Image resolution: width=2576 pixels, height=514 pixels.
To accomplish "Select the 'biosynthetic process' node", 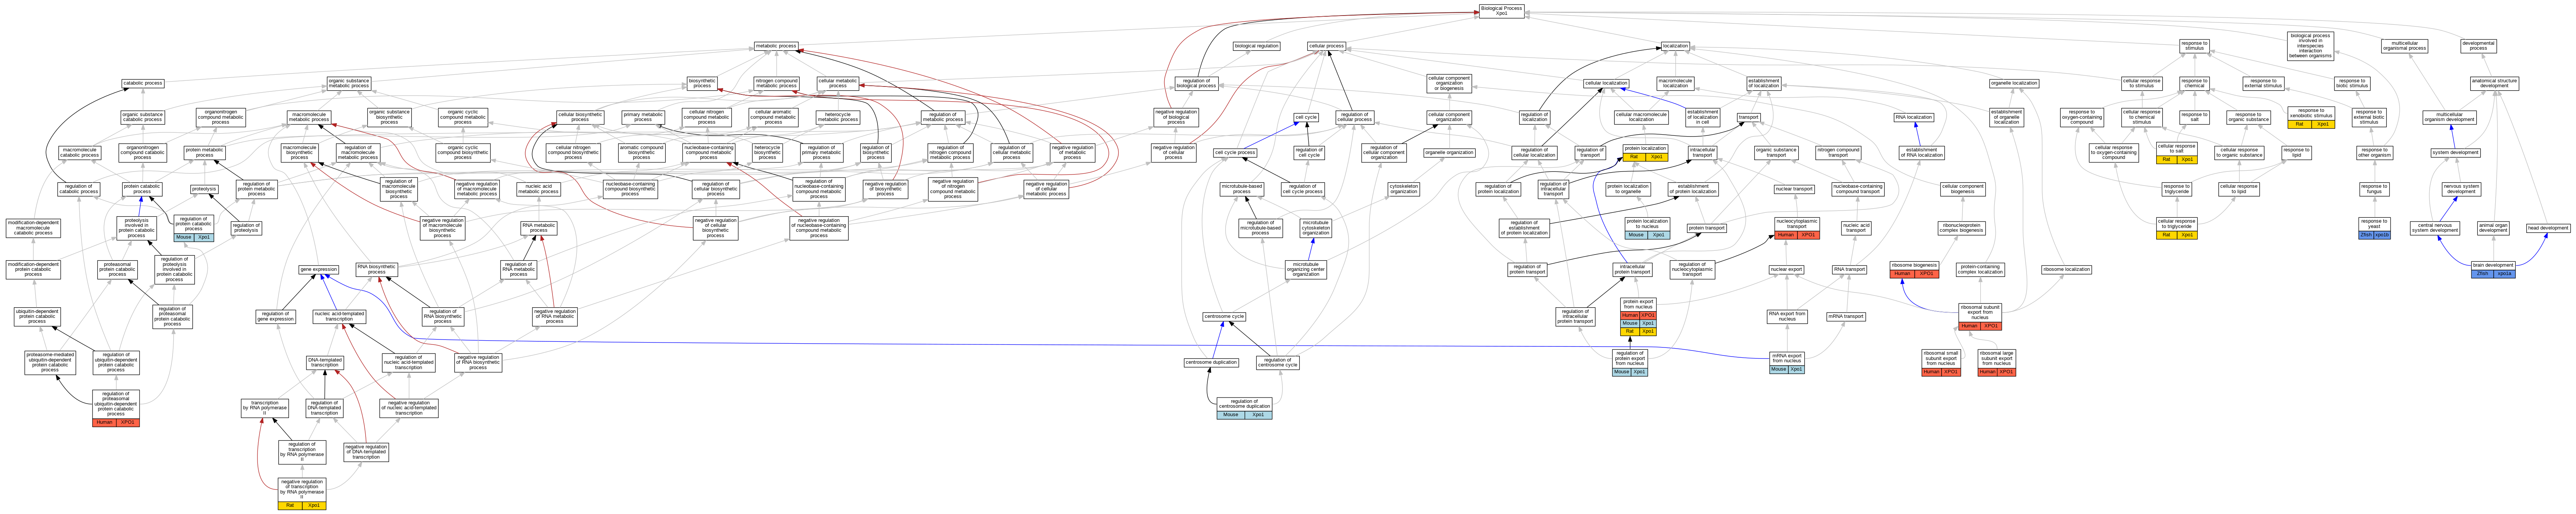I will coord(702,83).
